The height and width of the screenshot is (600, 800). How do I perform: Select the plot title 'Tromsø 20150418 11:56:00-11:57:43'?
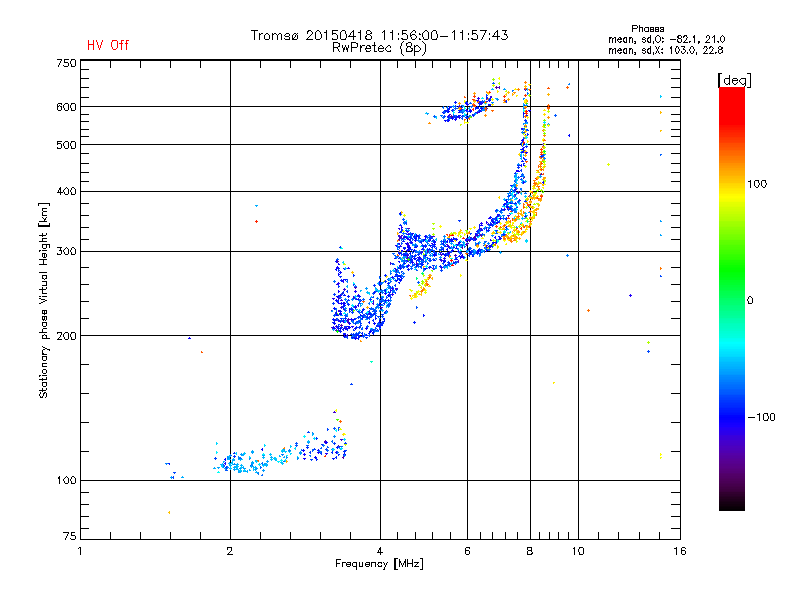(x=379, y=35)
